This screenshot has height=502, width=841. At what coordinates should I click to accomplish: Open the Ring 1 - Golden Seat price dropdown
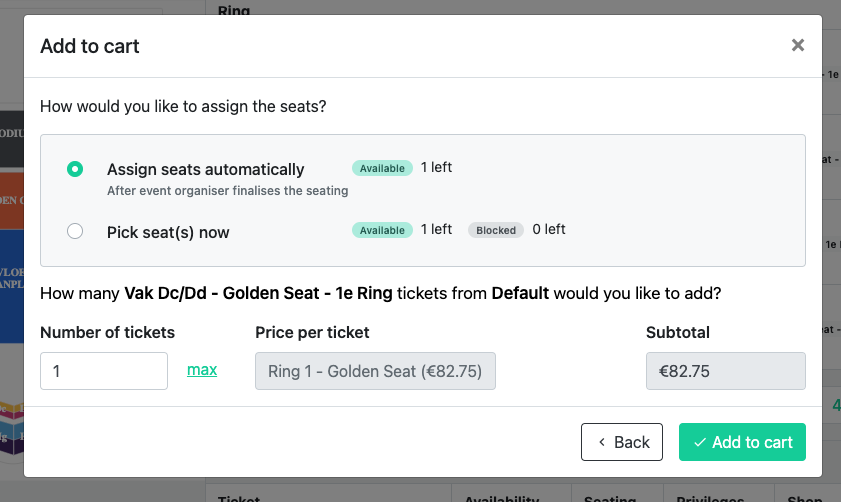click(375, 371)
